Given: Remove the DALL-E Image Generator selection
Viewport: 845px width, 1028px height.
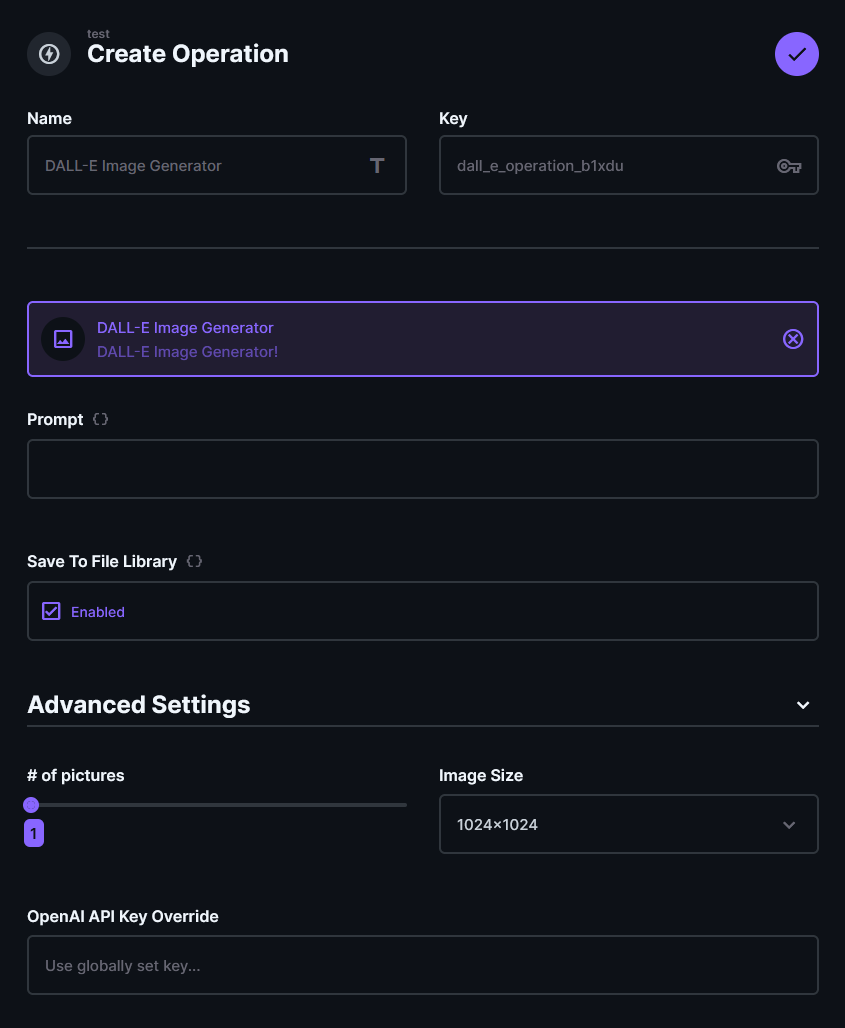Looking at the screenshot, I should 793,339.
